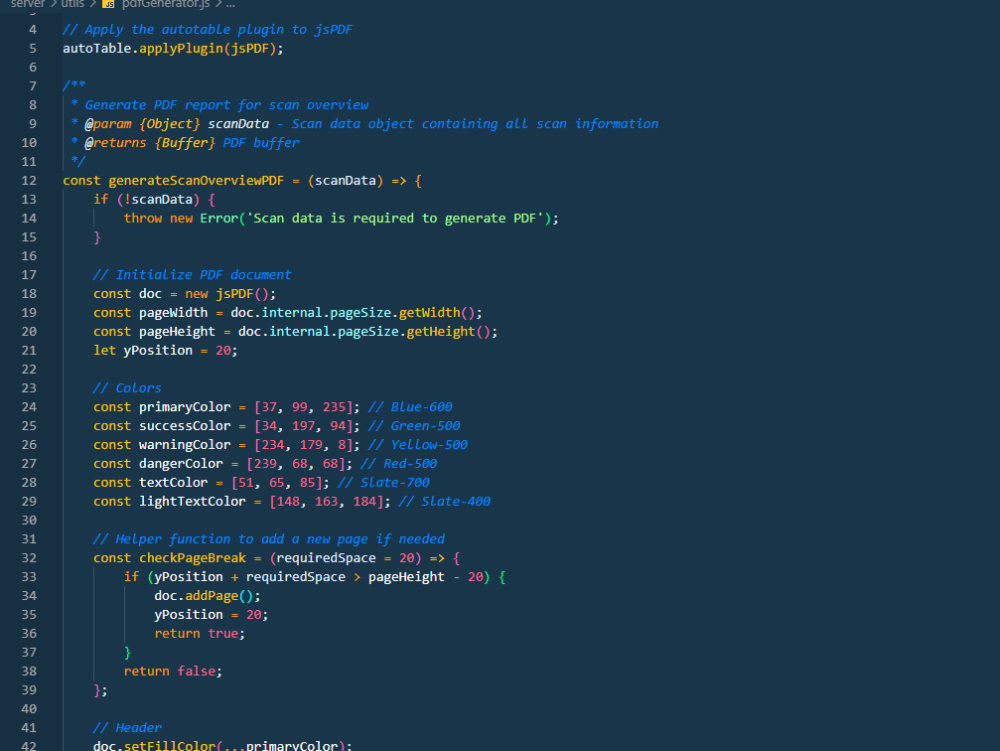This screenshot has width=1000, height=751.
Task: Click 'applyPlugin' method call
Action: (181, 48)
